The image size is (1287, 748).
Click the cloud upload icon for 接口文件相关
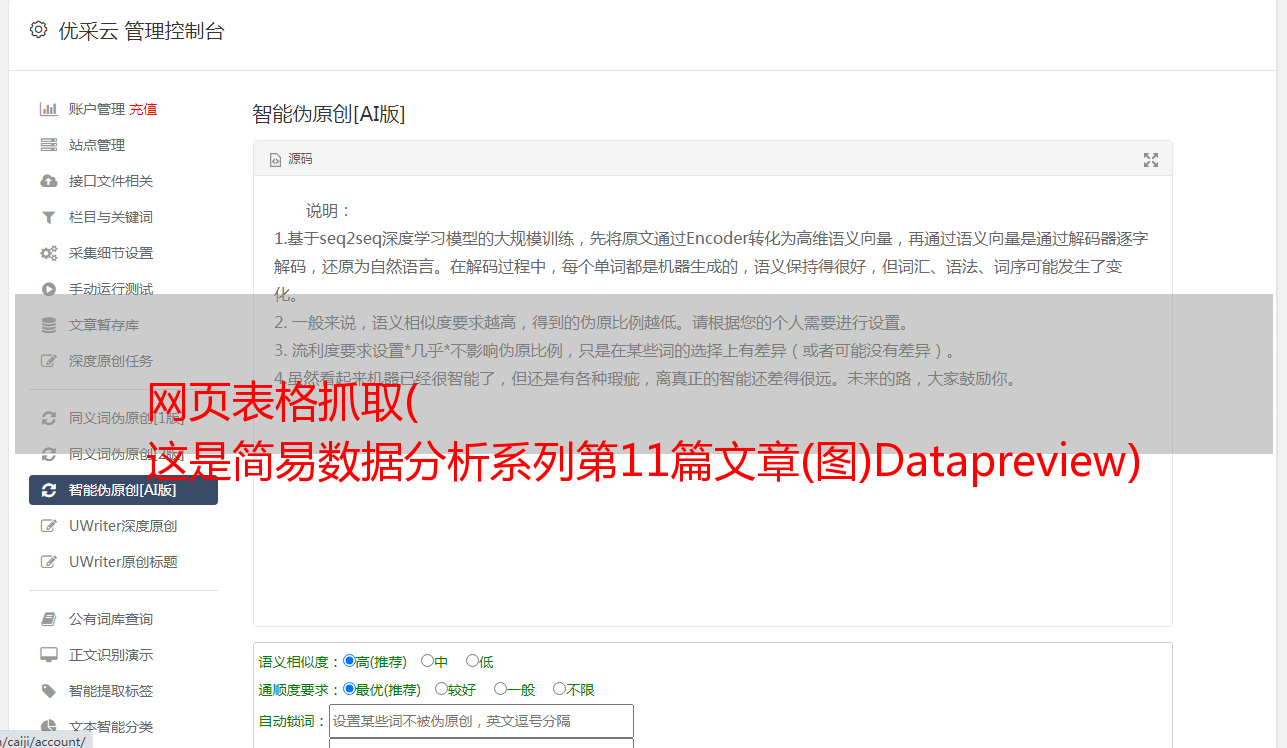(x=48, y=181)
